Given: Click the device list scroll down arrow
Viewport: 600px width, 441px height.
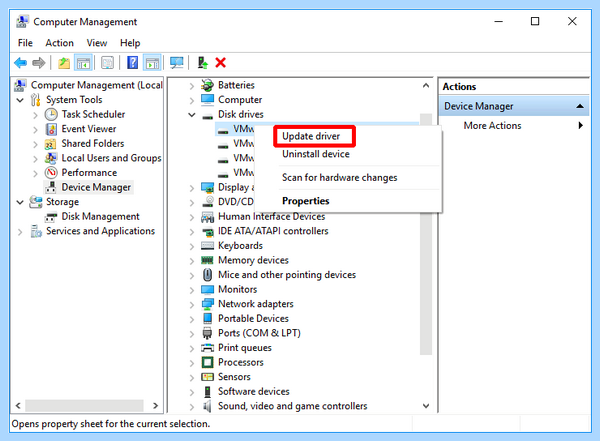Looking at the screenshot, I should click(x=426, y=406).
